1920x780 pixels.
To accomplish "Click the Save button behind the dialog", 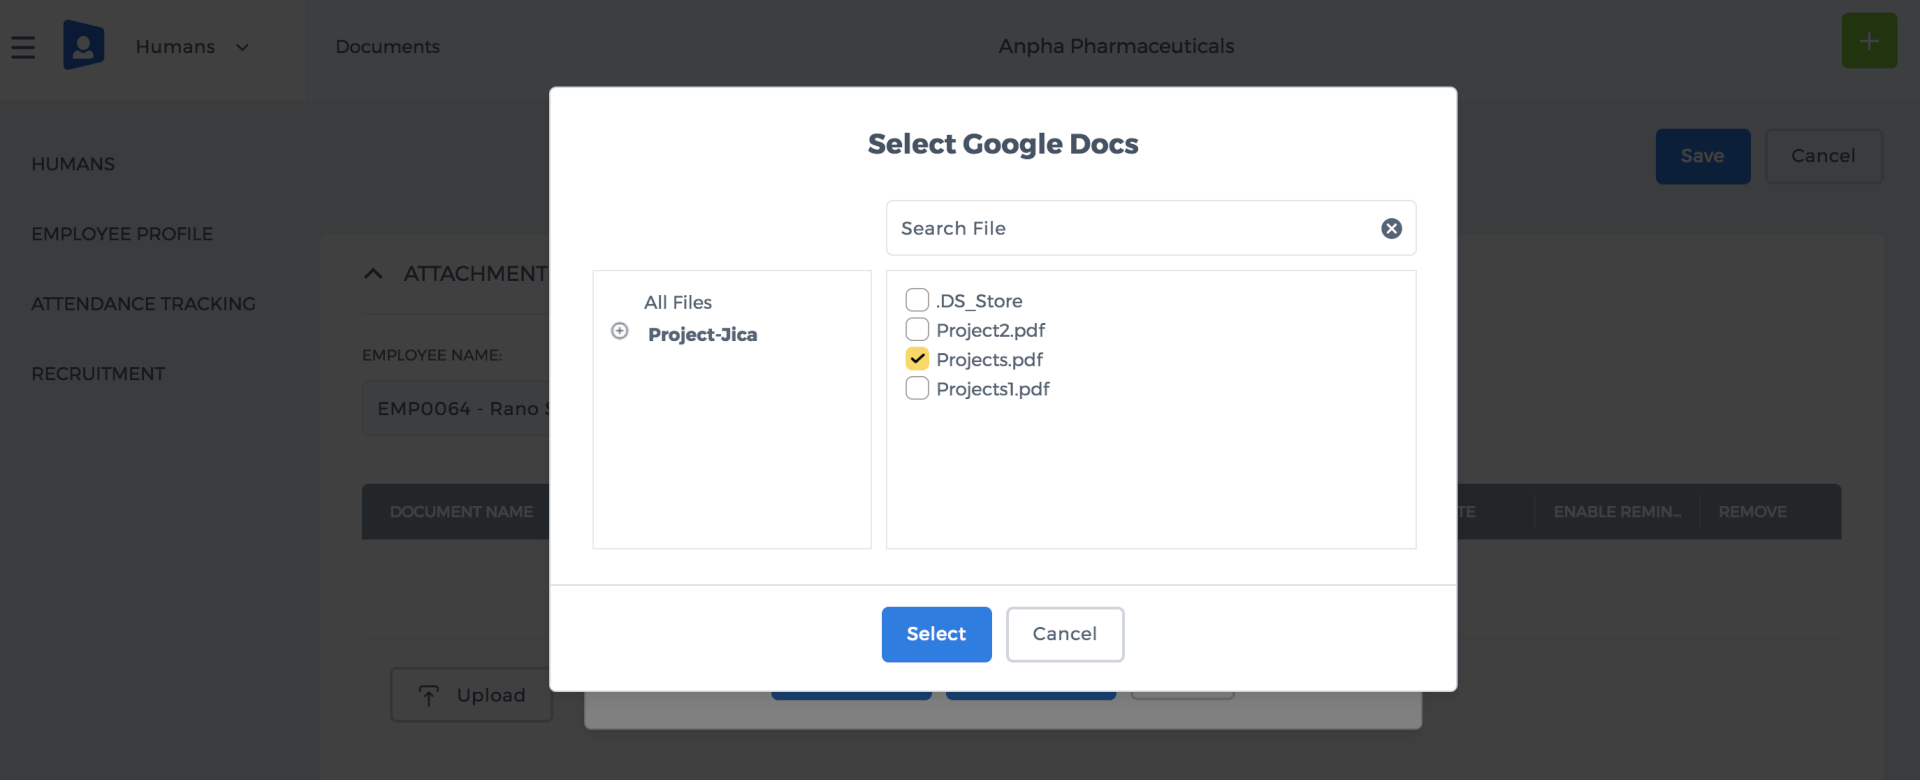I will 1703,156.
